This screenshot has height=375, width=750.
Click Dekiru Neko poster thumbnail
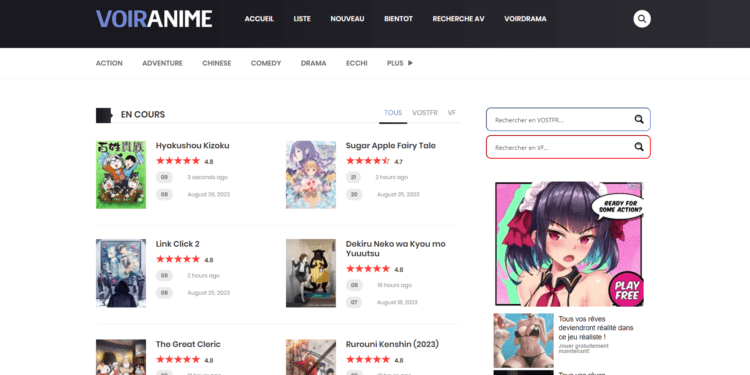click(x=311, y=273)
